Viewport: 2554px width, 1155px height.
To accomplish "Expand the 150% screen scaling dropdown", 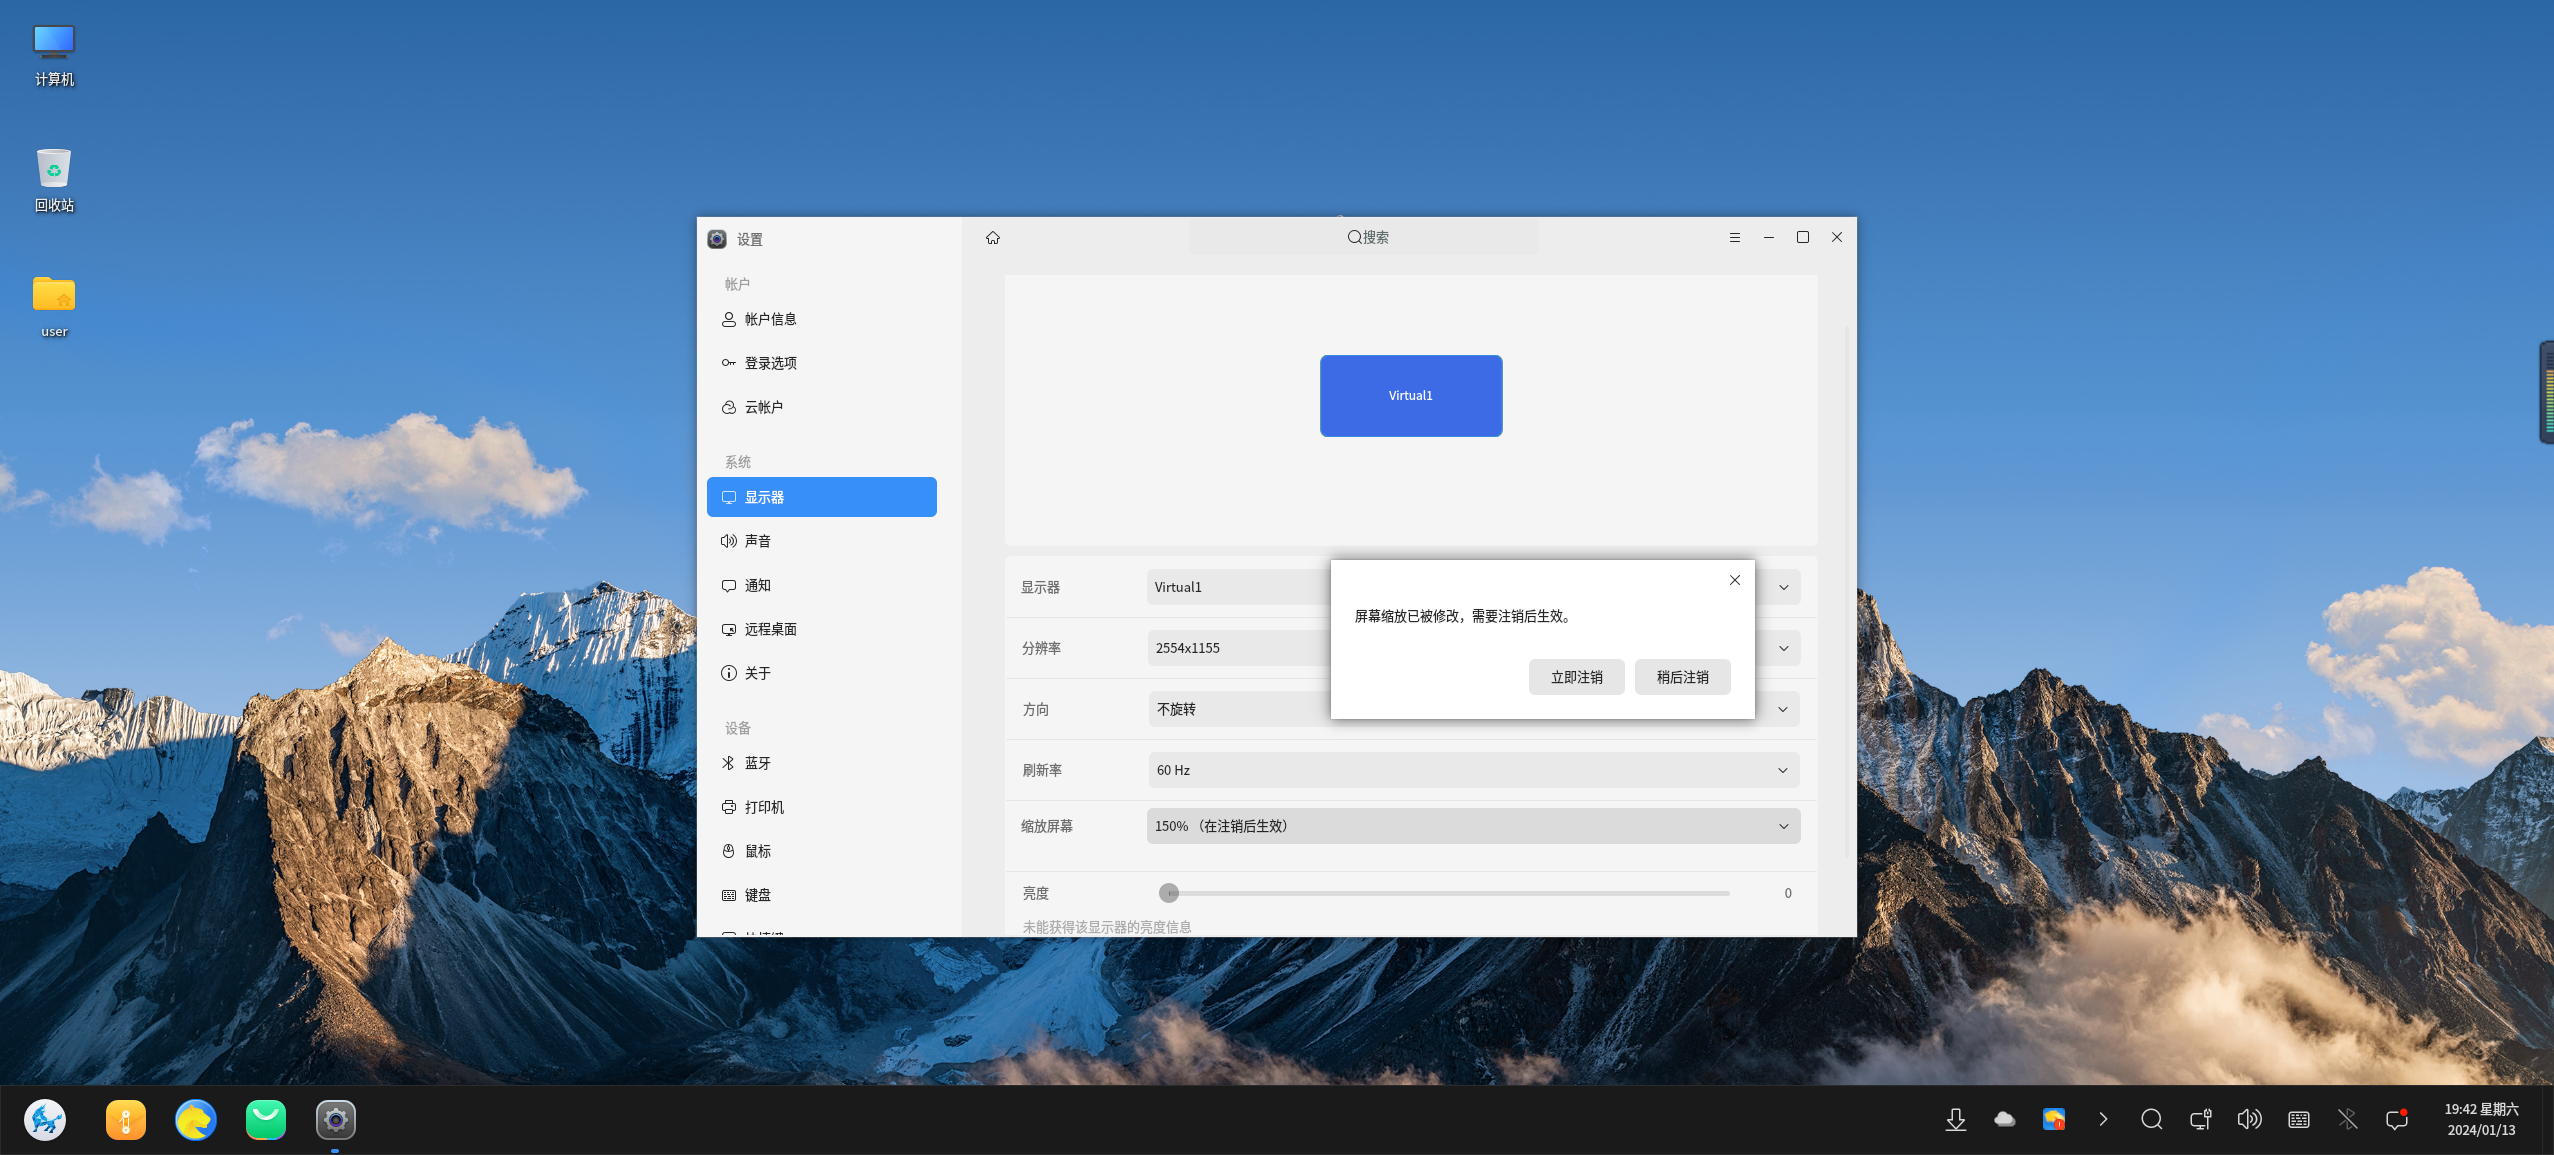I will [1473, 826].
